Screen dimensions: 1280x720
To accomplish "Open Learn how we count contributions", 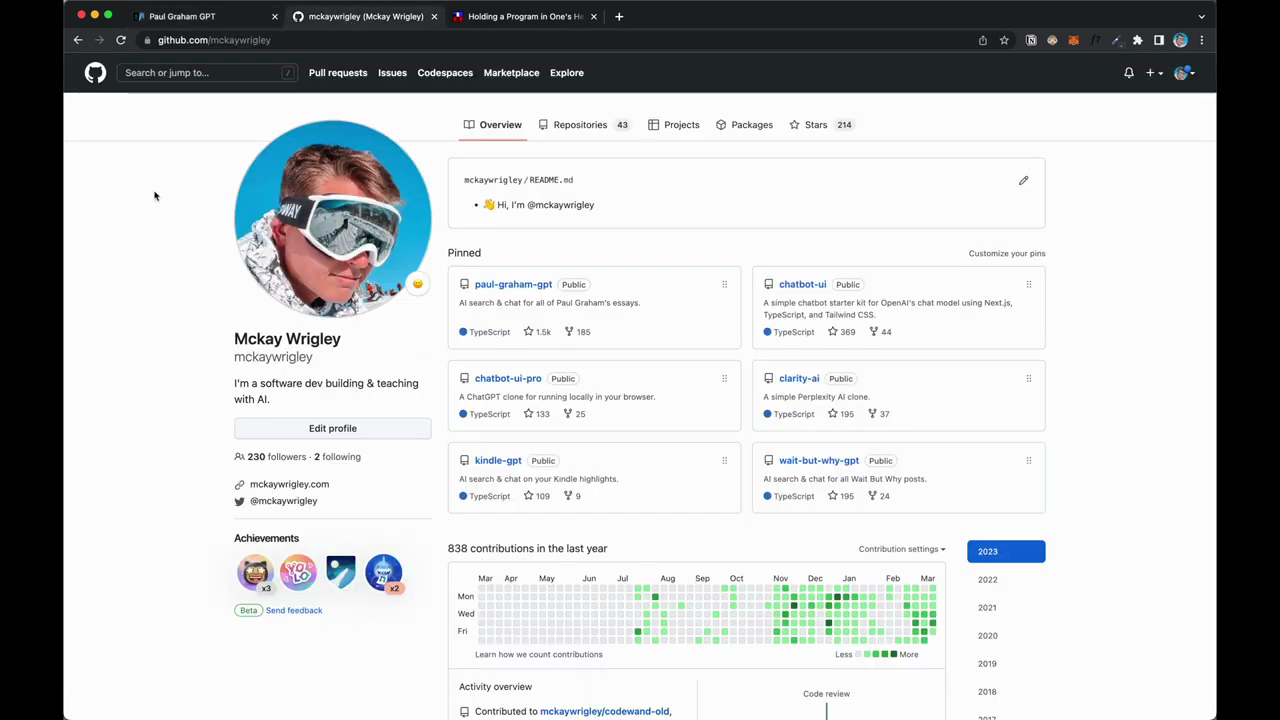I will 539,655.
